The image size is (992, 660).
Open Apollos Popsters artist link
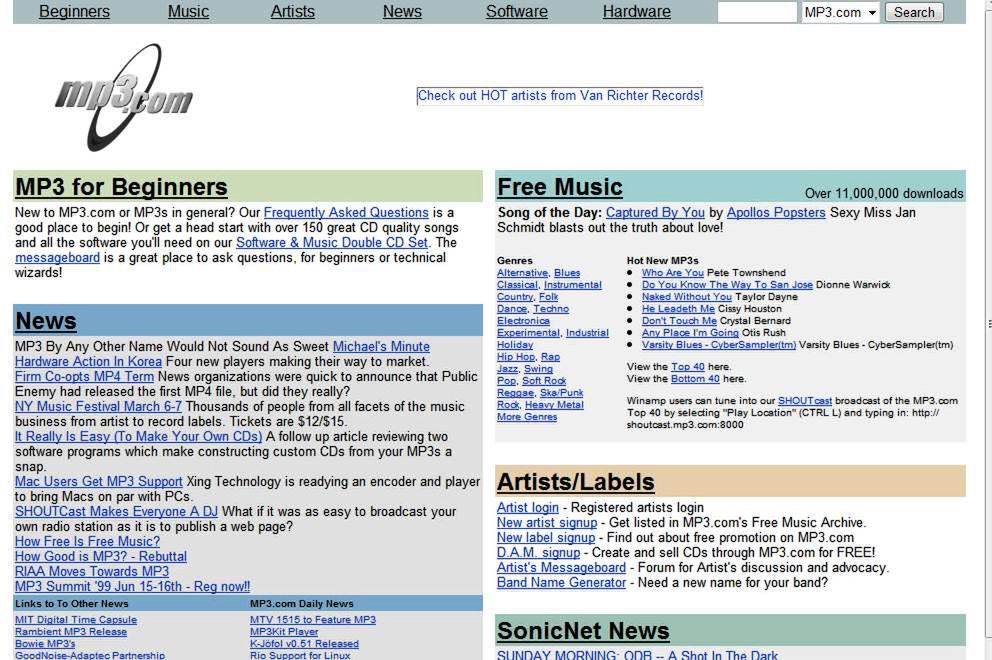776,213
